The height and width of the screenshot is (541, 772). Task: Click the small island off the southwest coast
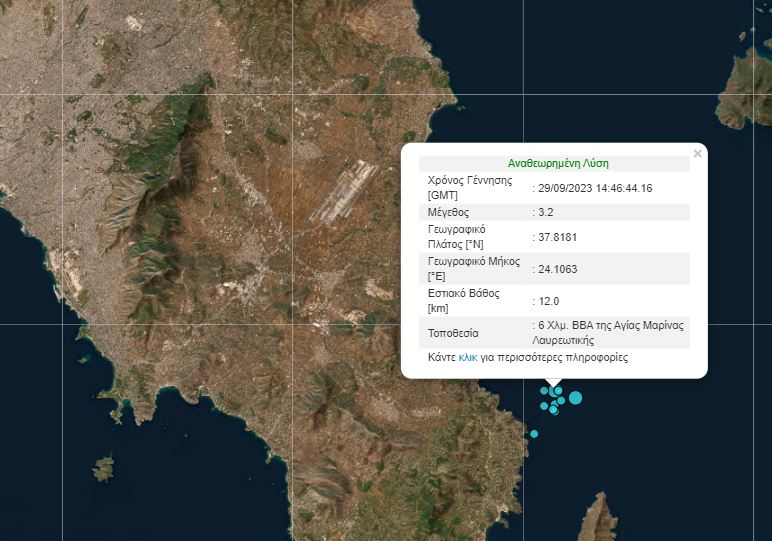tap(102, 468)
